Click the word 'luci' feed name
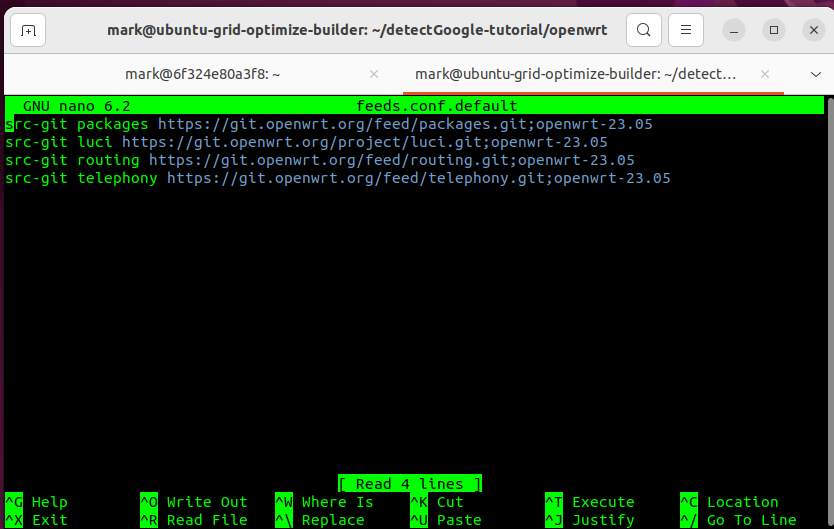 95,142
